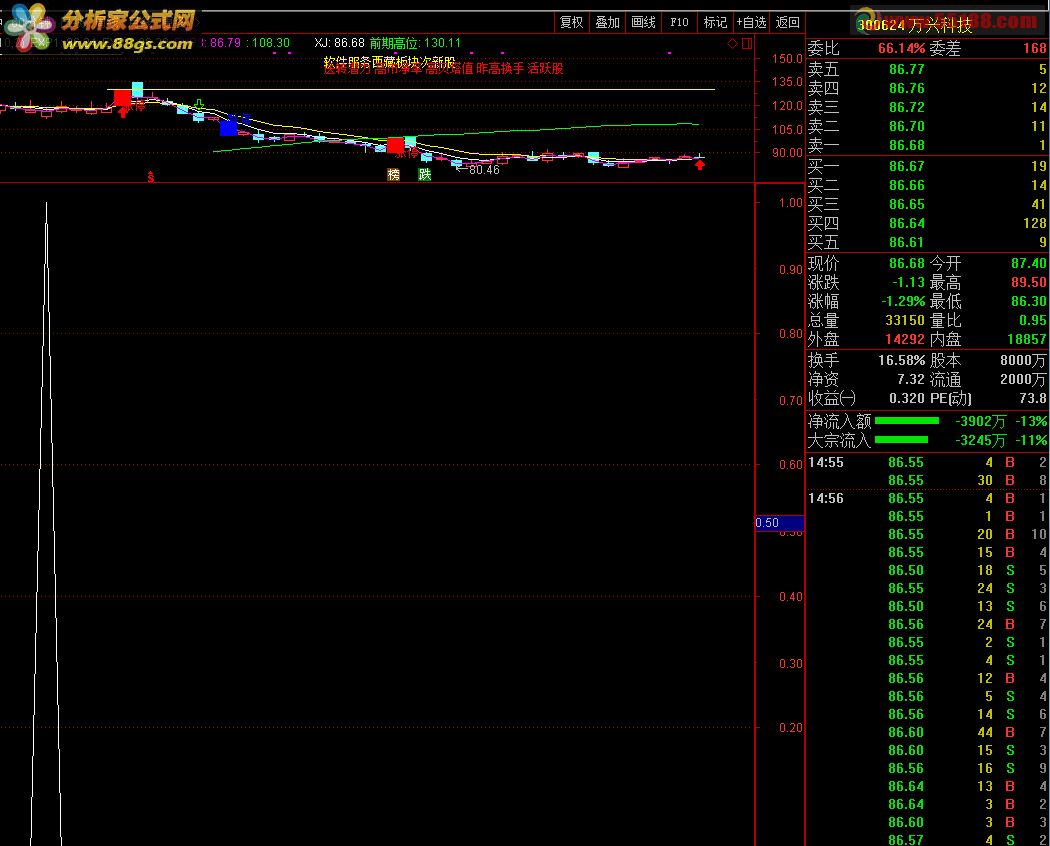
Task: Click the large red 涨停 candle near 135
Action: tap(122, 98)
